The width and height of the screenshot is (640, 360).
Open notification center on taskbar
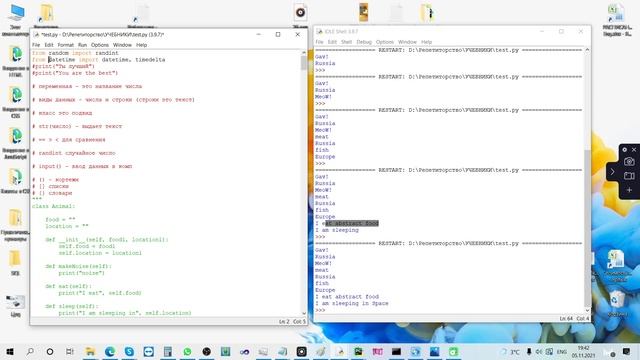click(626, 351)
